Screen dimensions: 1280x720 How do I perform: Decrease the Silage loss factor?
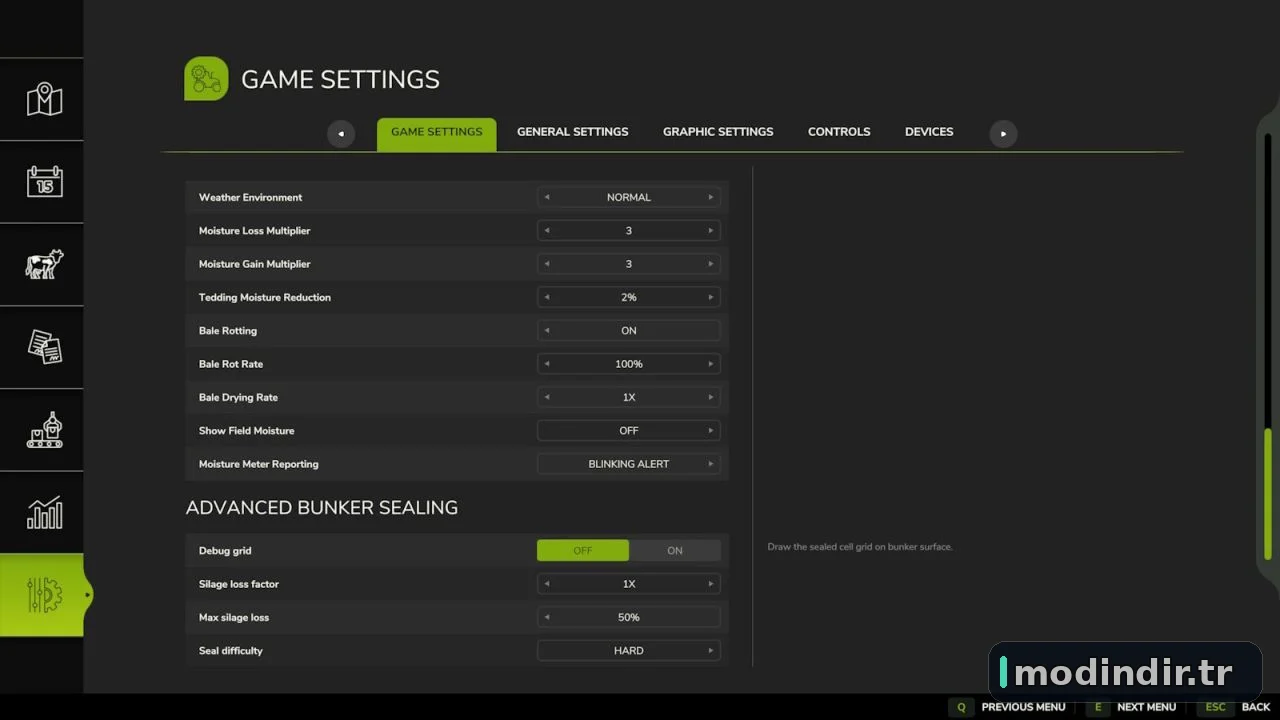tap(546, 584)
